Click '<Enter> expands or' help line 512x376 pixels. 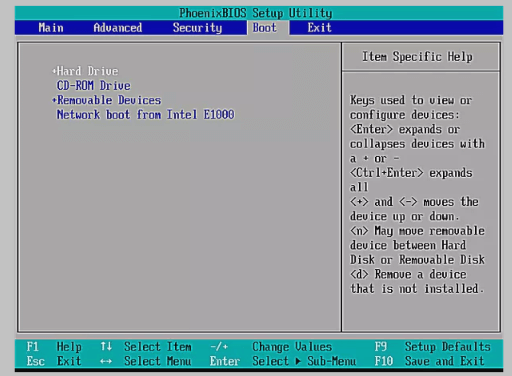click(405, 129)
